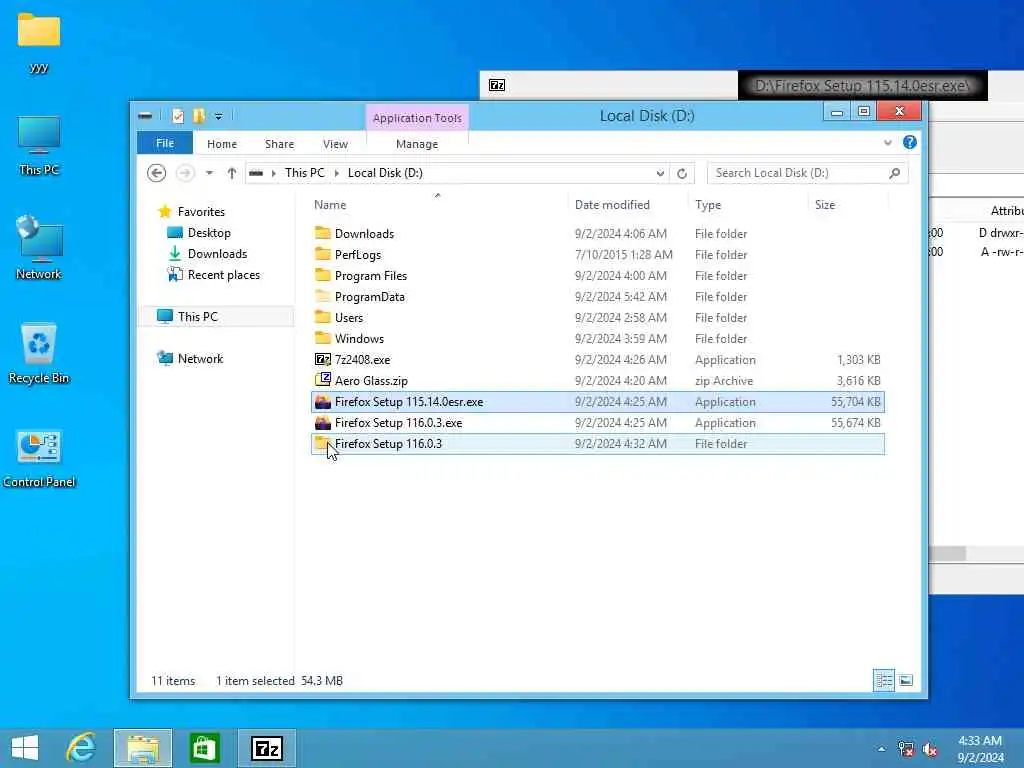
Task: Sort by Size column header
Action: pyautogui.click(x=848, y=204)
